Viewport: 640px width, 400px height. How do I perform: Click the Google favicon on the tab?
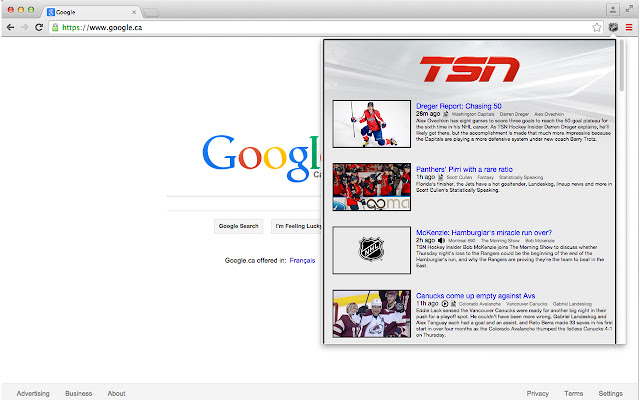(51, 12)
